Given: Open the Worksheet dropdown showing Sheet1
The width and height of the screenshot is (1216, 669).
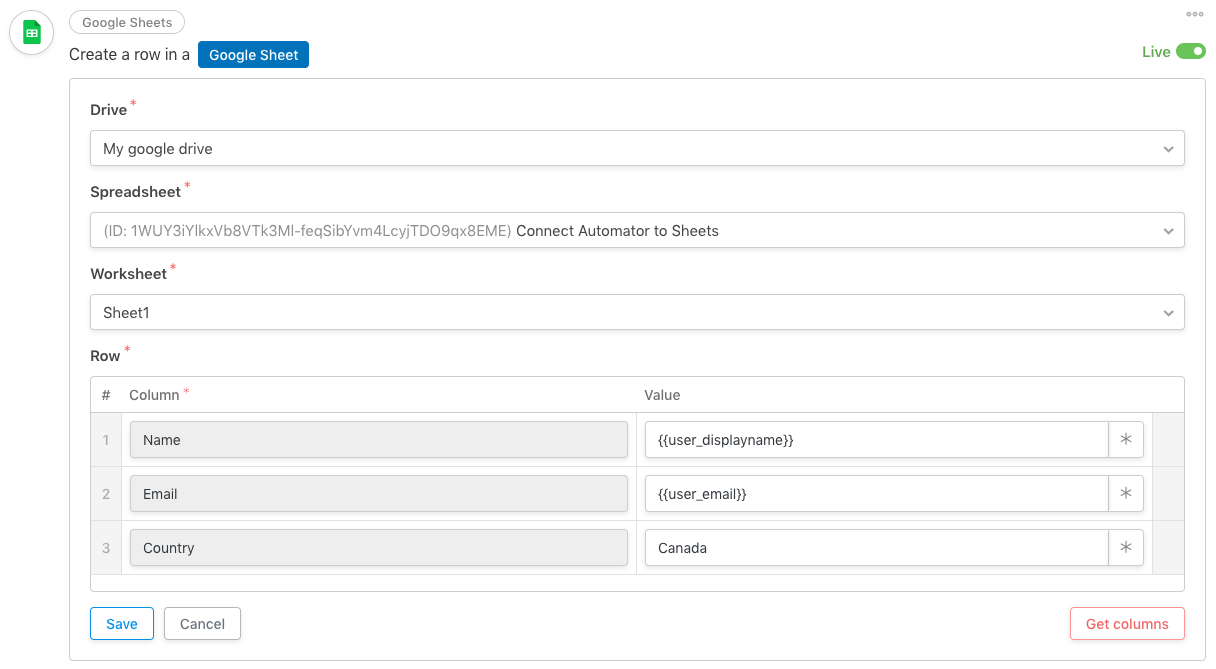Looking at the screenshot, I should click(637, 312).
